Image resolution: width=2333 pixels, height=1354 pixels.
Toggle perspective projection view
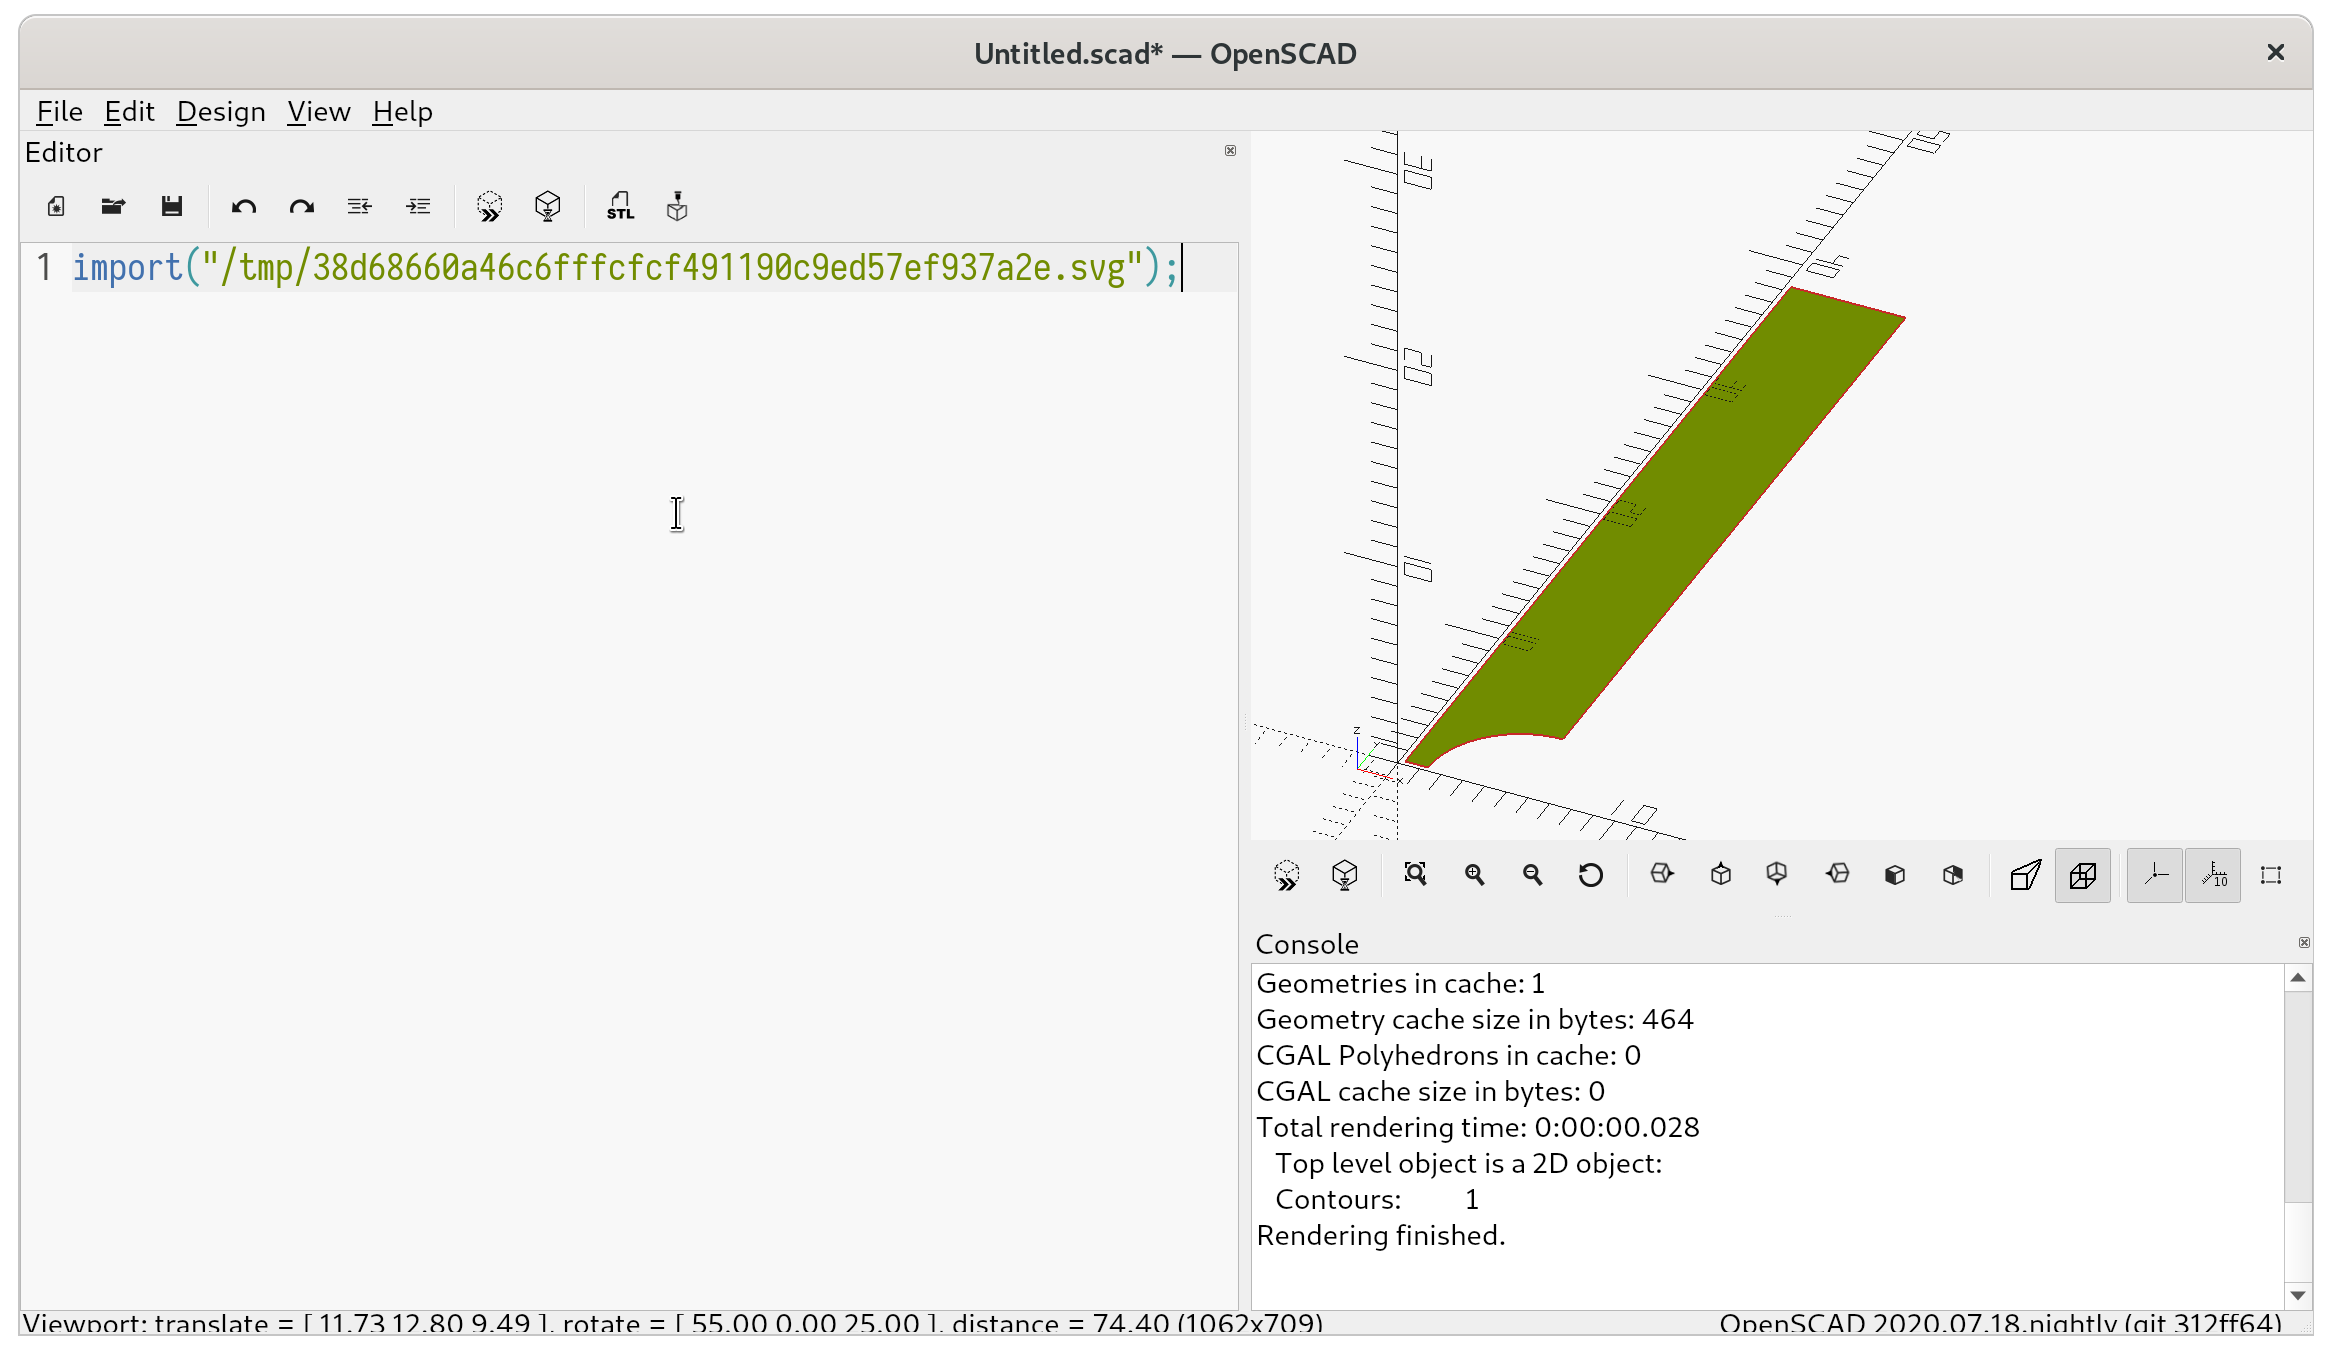2025,875
